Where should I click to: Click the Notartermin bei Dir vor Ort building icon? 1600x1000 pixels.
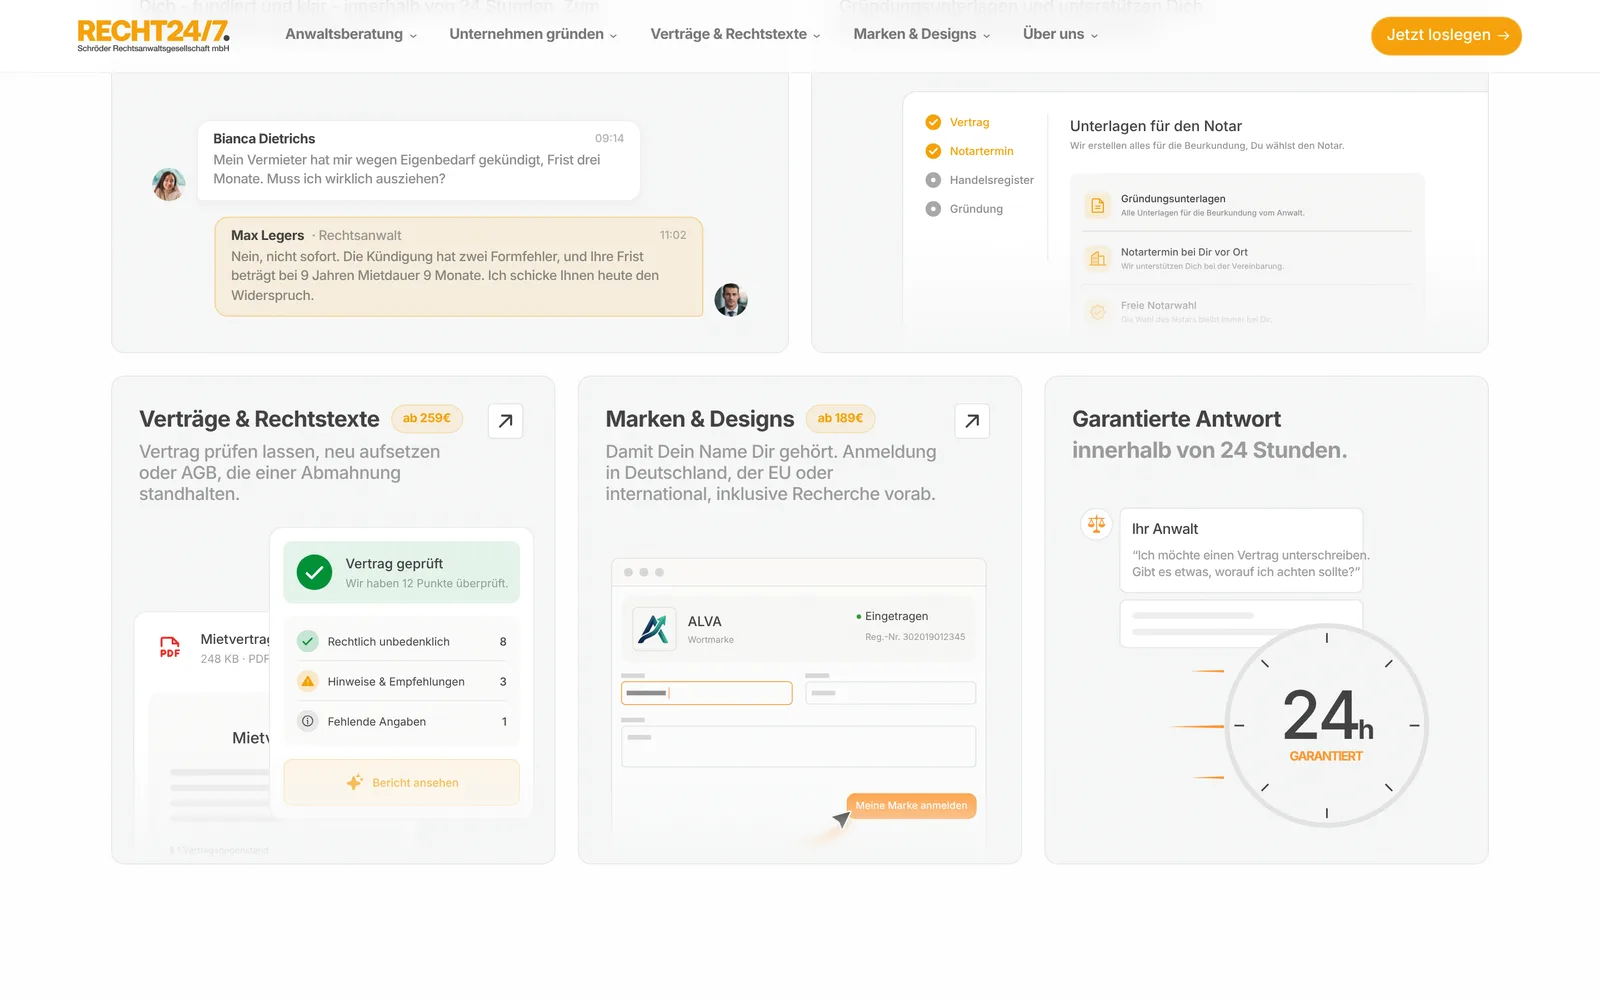pyautogui.click(x=1098, y=258)
